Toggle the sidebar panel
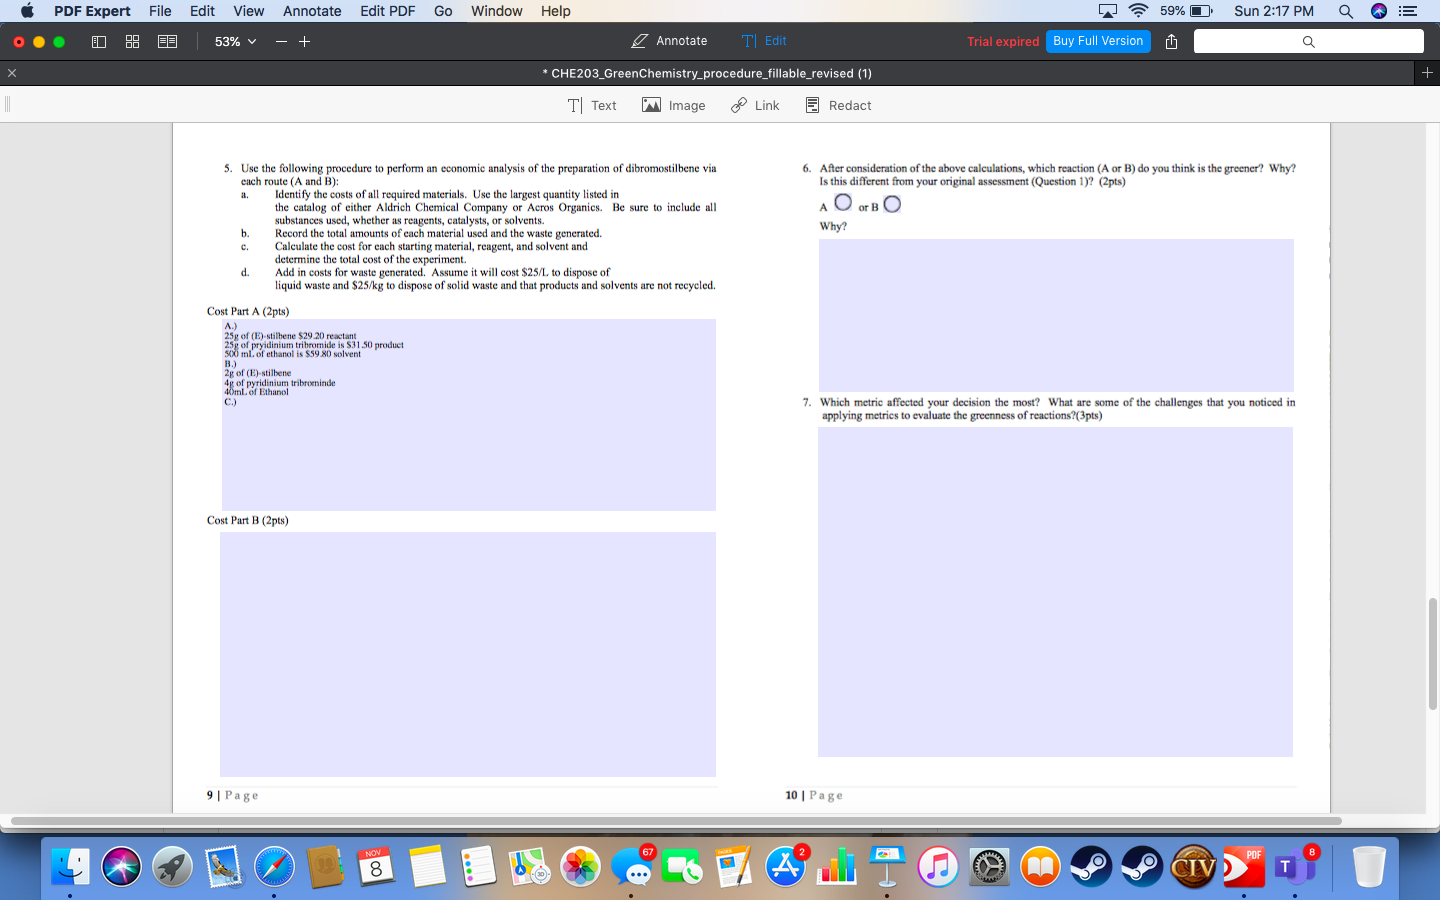The width and height of the screenshot is (1440, 900). [98, 41]
